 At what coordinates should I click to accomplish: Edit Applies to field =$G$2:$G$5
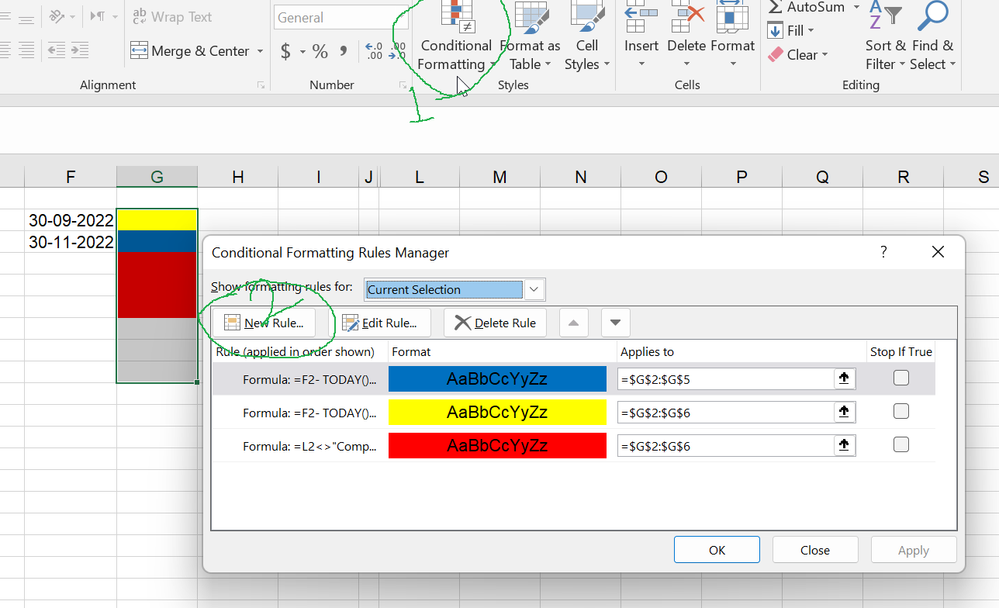click(x=726, y=379)
